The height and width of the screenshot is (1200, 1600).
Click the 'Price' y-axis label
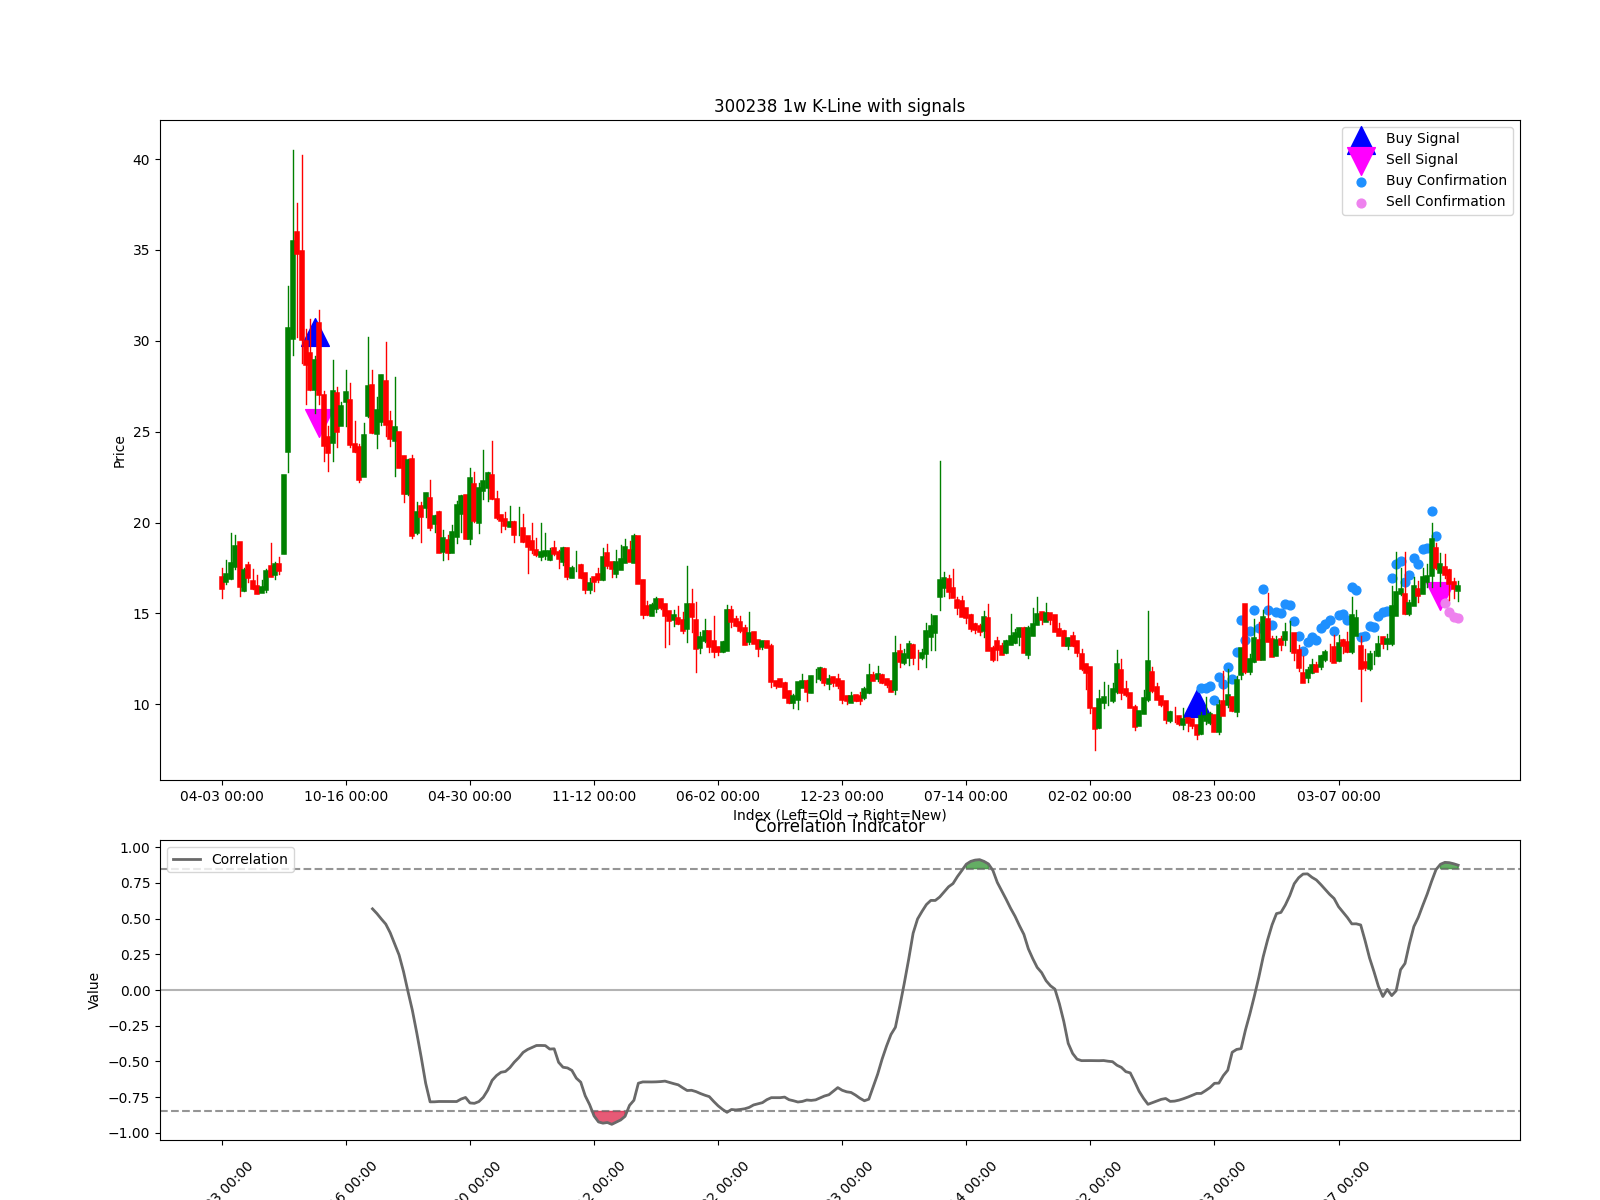[119, 452]
